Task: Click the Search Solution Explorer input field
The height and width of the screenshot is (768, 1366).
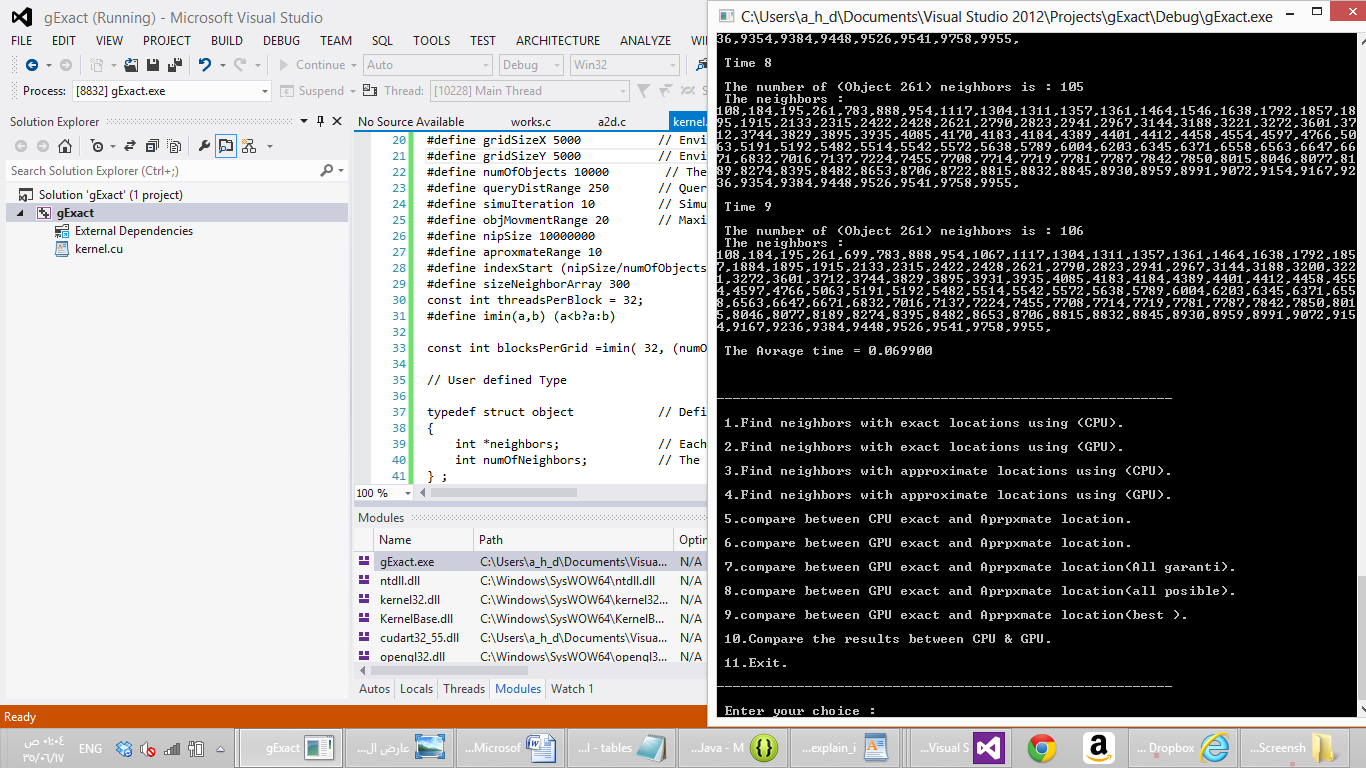Action: (x=163, y=171)
